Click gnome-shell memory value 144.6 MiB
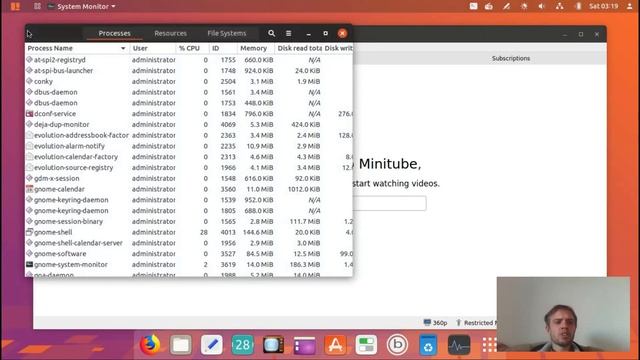This screenshot has height=360, width=640. pos(258,232)
